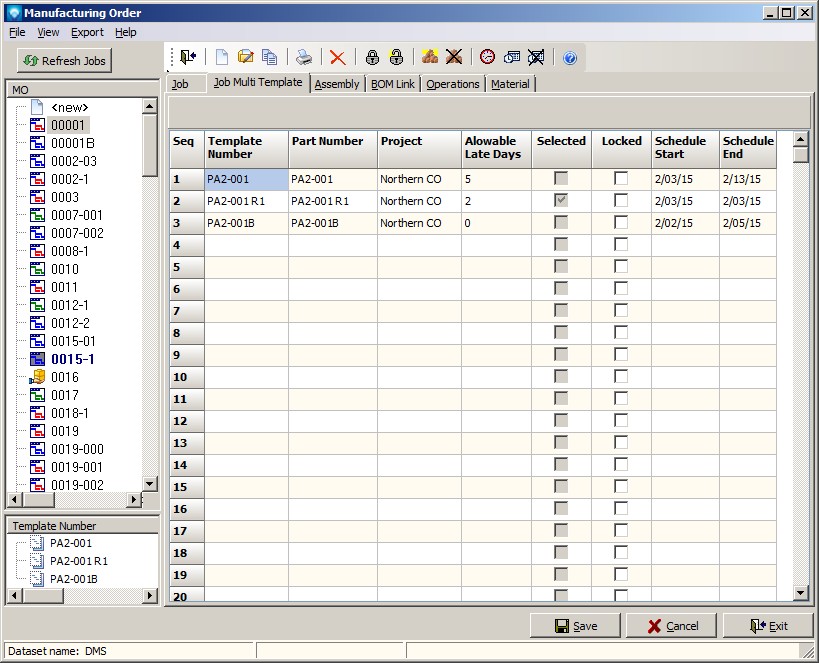Click the Save button
The image size is (819, 663).
click(576, 626)
